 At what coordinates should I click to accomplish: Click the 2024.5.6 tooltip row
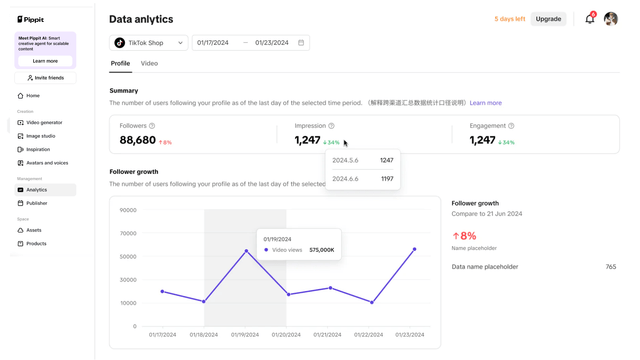363,160
